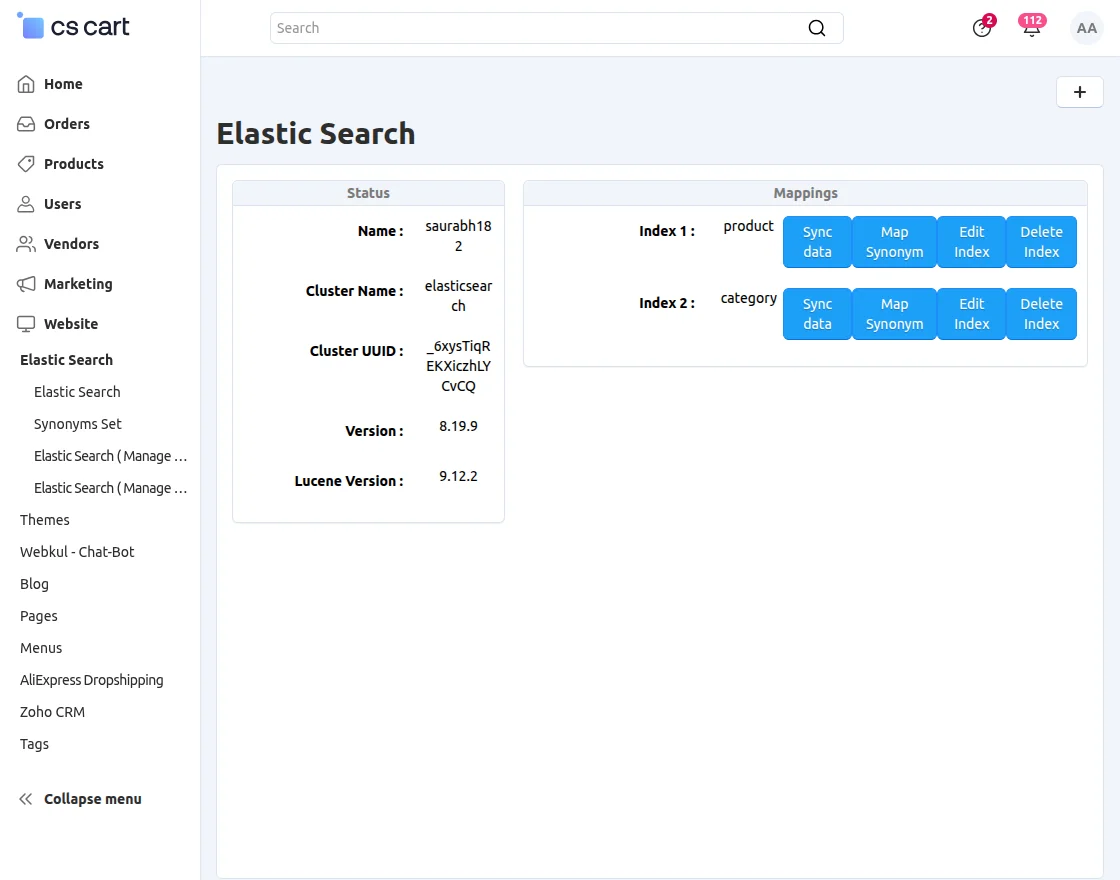Click the Lucene version value 9.12.2

point(459,476)
